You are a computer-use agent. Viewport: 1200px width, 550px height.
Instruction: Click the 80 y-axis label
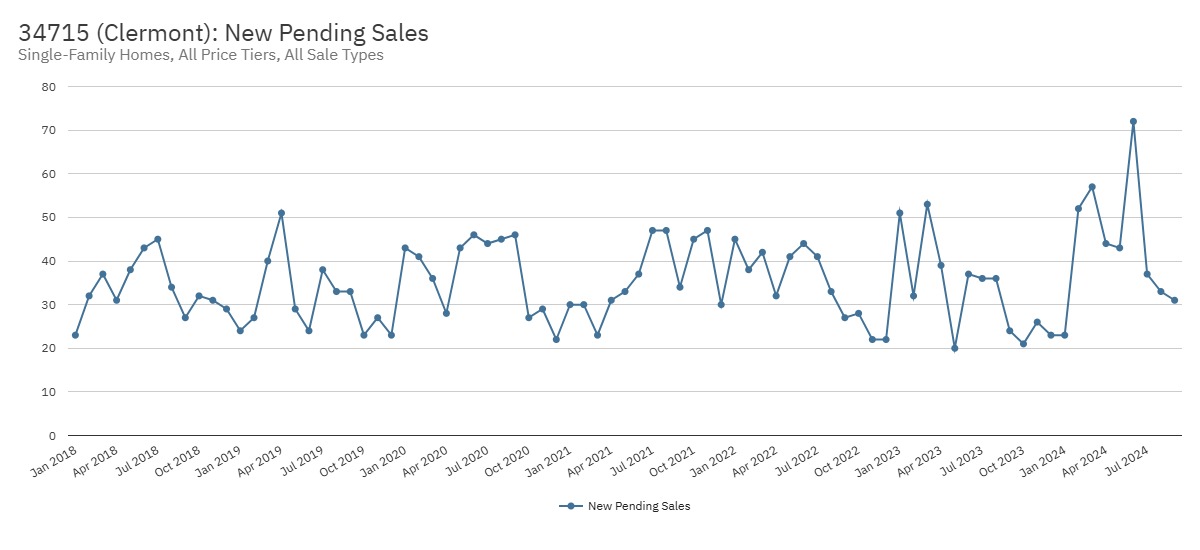[48, 87]
